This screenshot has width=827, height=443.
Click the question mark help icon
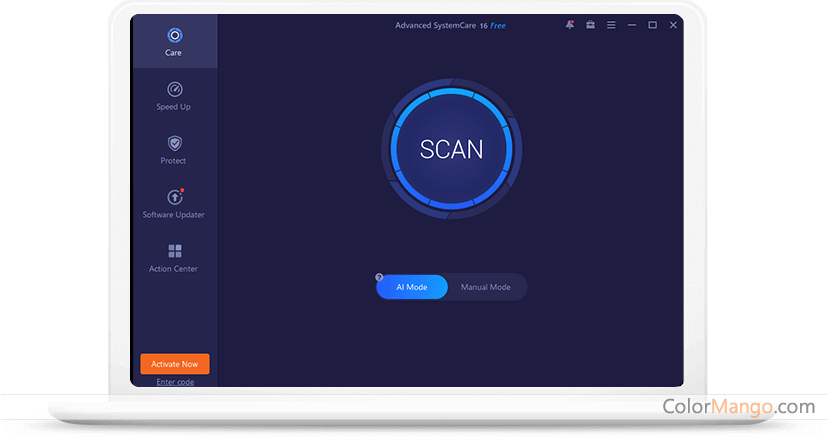(x=379, y=277)
